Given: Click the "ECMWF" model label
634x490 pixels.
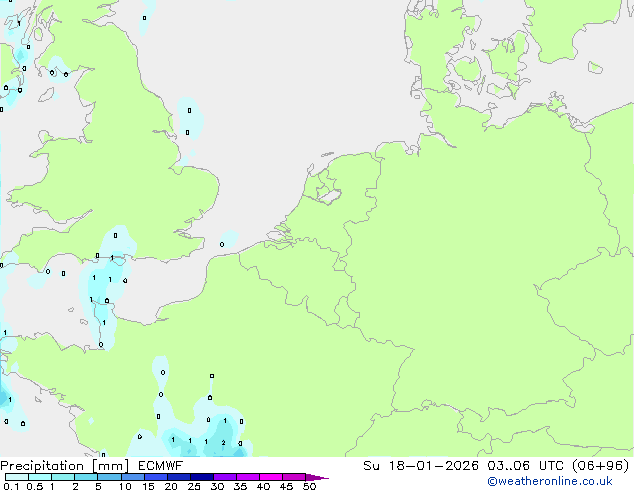Looking at the screenshot, I should pos(161,466).
